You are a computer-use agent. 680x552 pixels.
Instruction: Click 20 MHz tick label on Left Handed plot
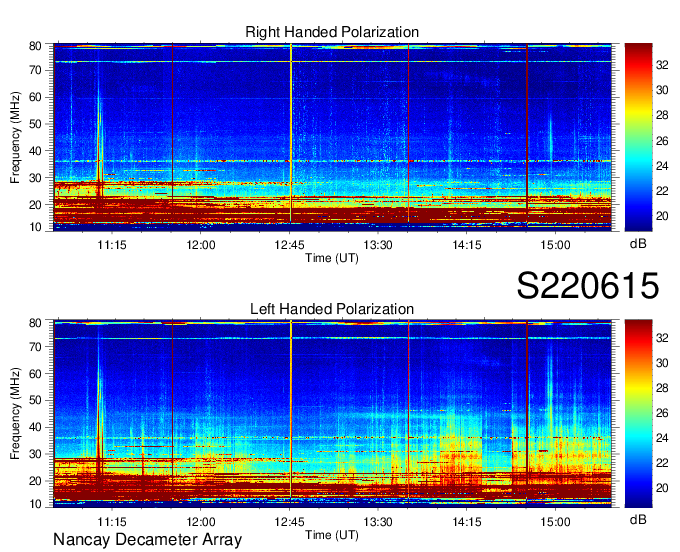pyautogui.click(x=35, y=481)
